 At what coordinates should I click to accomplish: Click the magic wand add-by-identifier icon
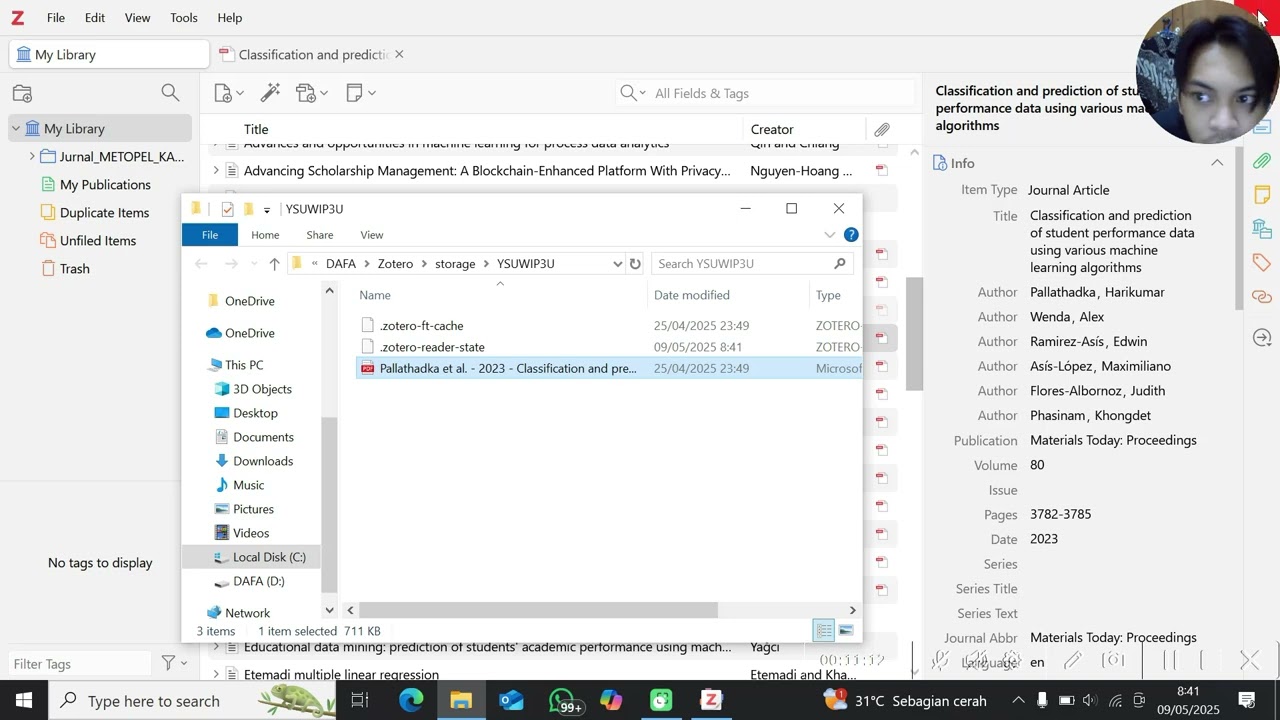pos(270,93)
